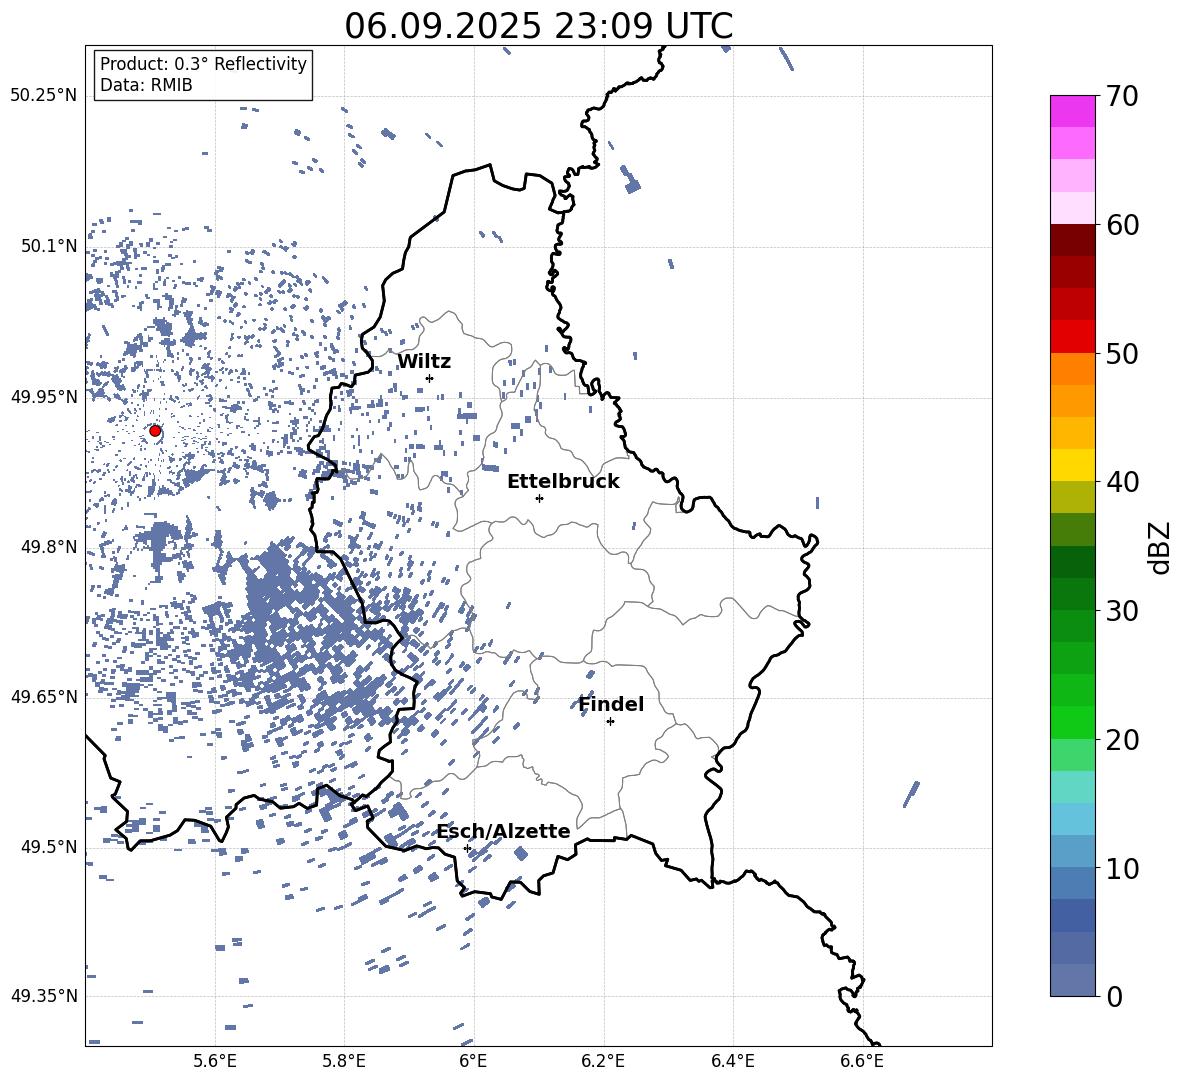Click the Data: RMIB text
The width and height of the screenshot is (1184, 1081).
pyautogui.click(x=146, y=85)
